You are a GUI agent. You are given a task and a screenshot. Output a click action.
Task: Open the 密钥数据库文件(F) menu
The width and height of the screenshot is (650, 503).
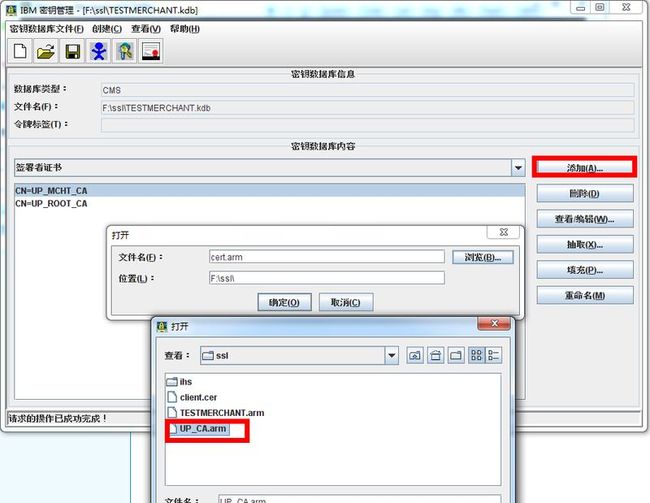pos(46,29)
